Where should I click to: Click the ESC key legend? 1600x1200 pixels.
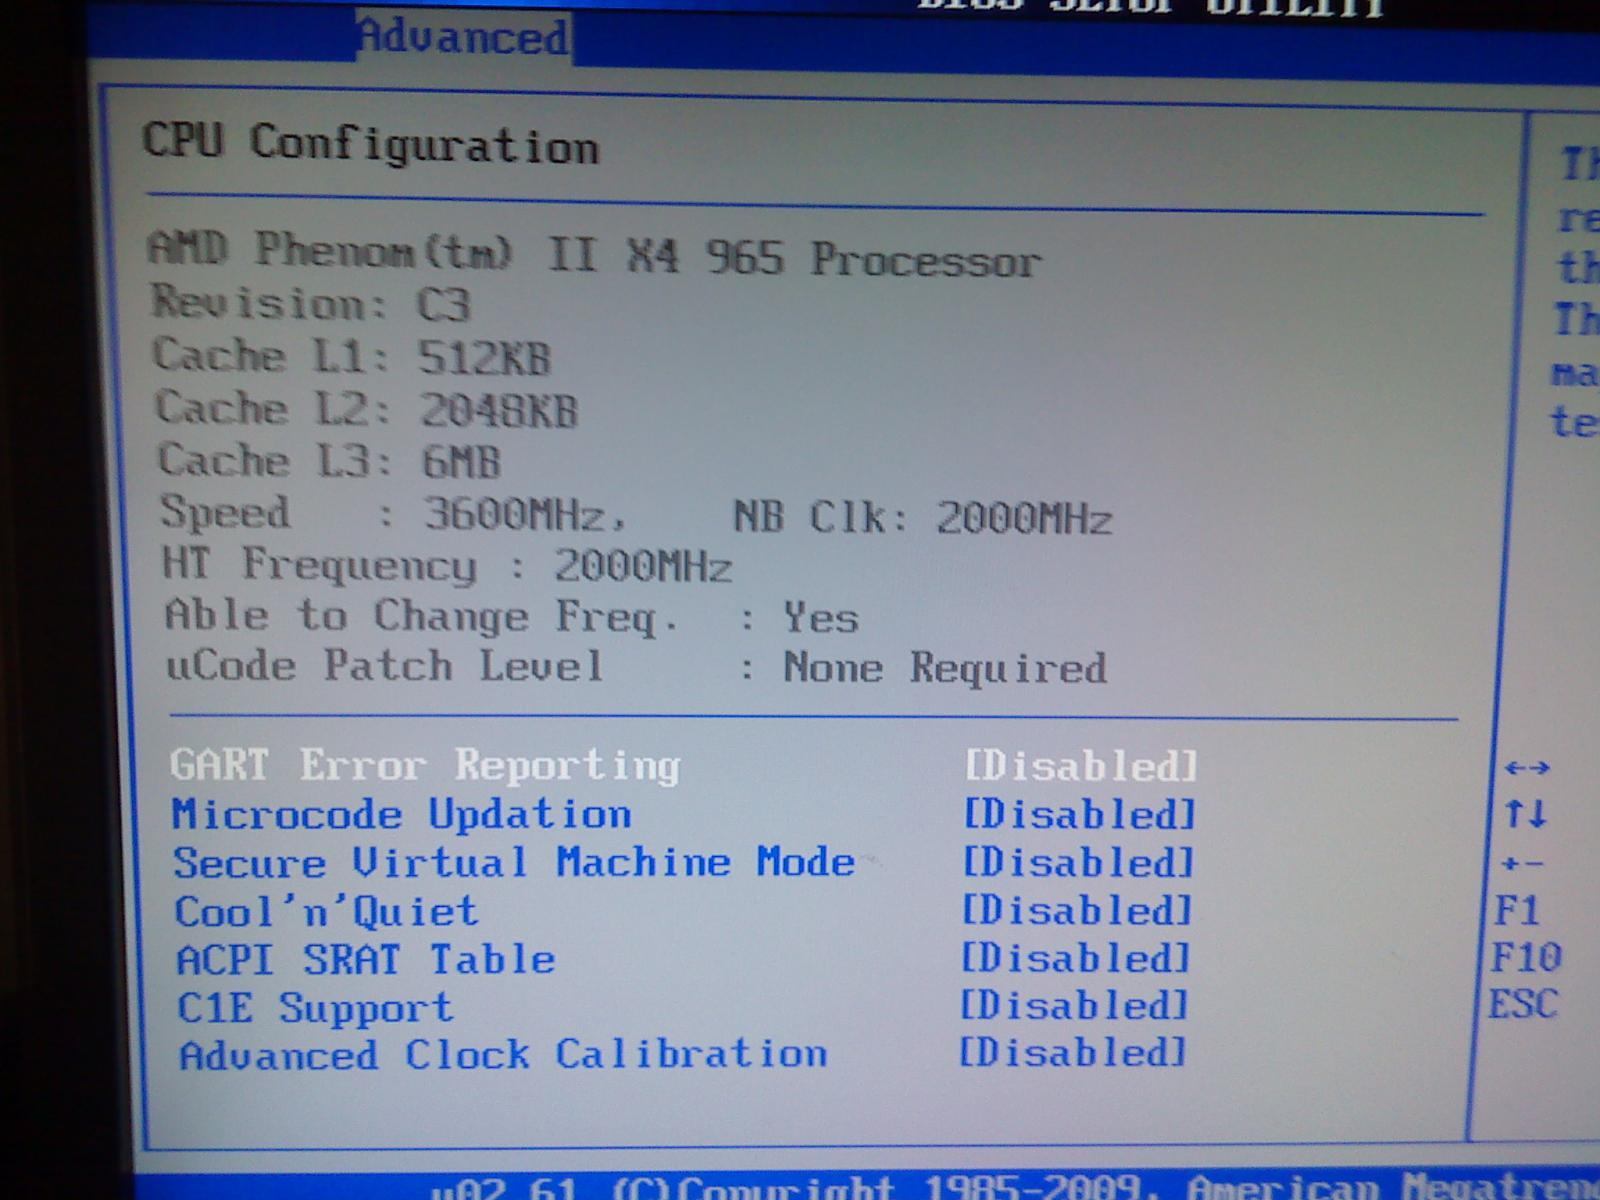[x=1523, y=1004]
